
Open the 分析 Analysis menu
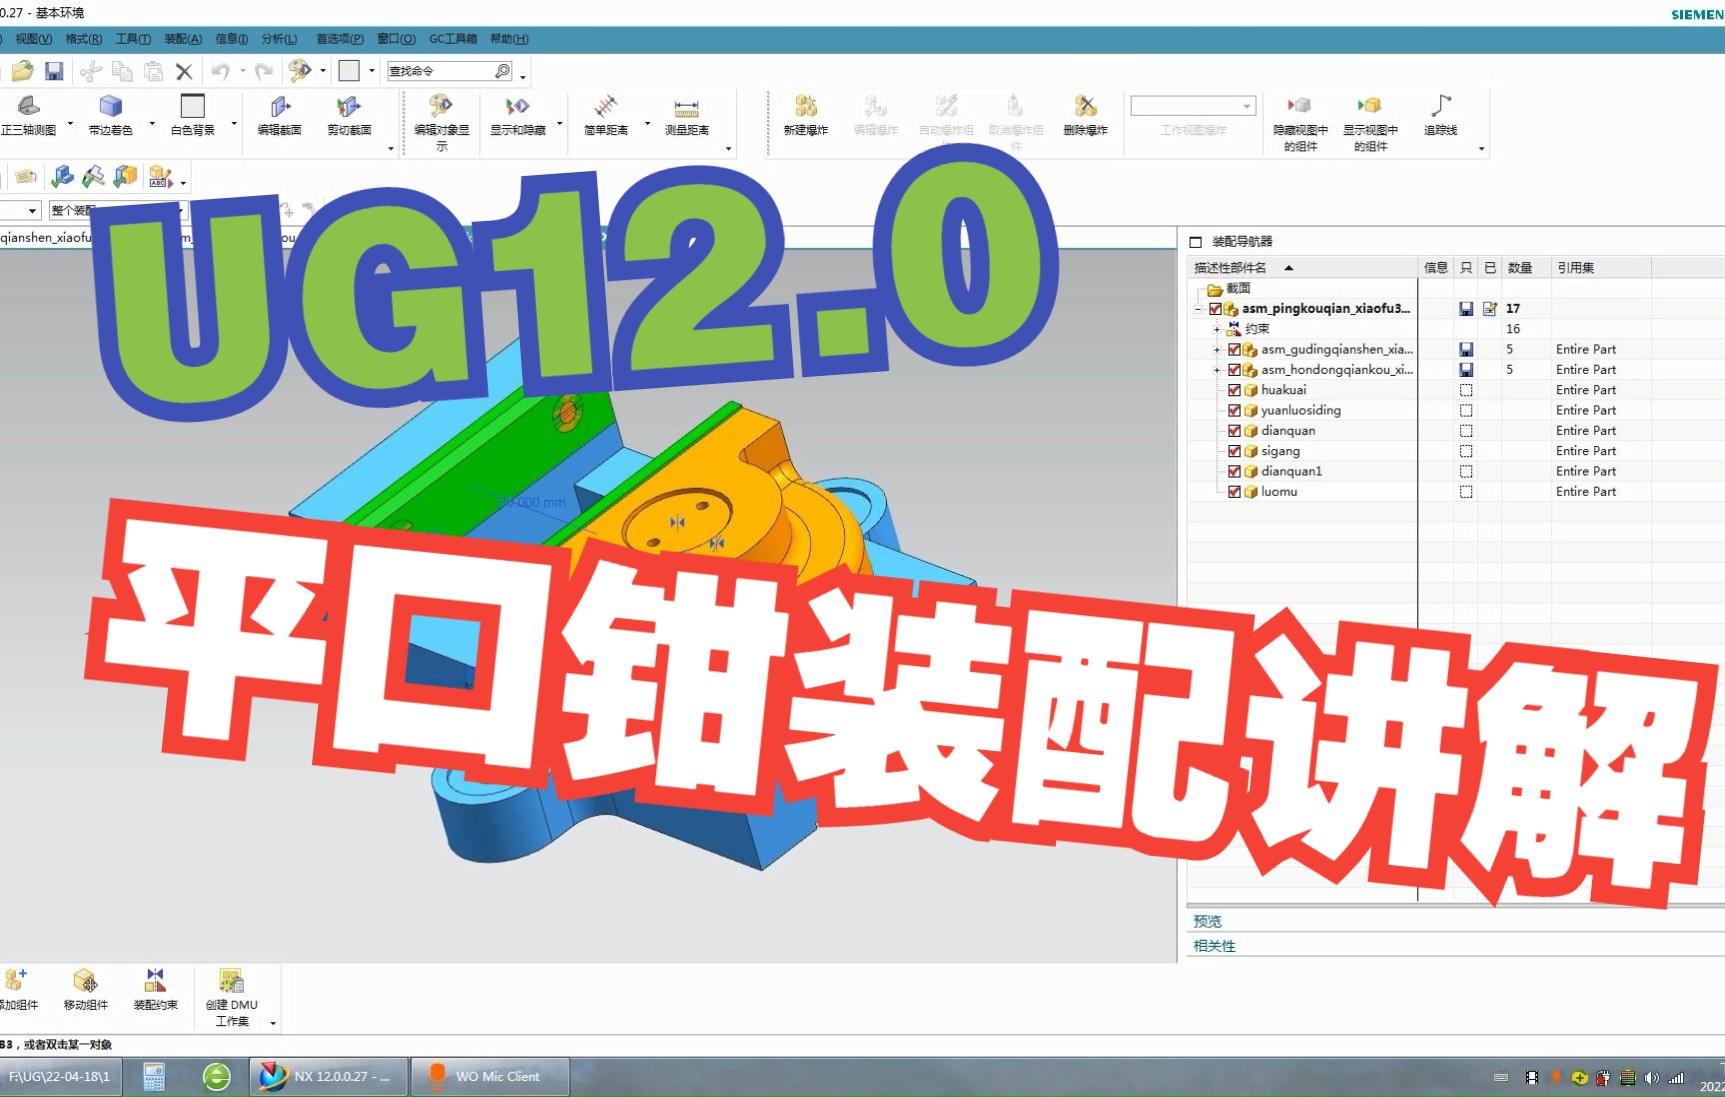click(x=279, y=39)
